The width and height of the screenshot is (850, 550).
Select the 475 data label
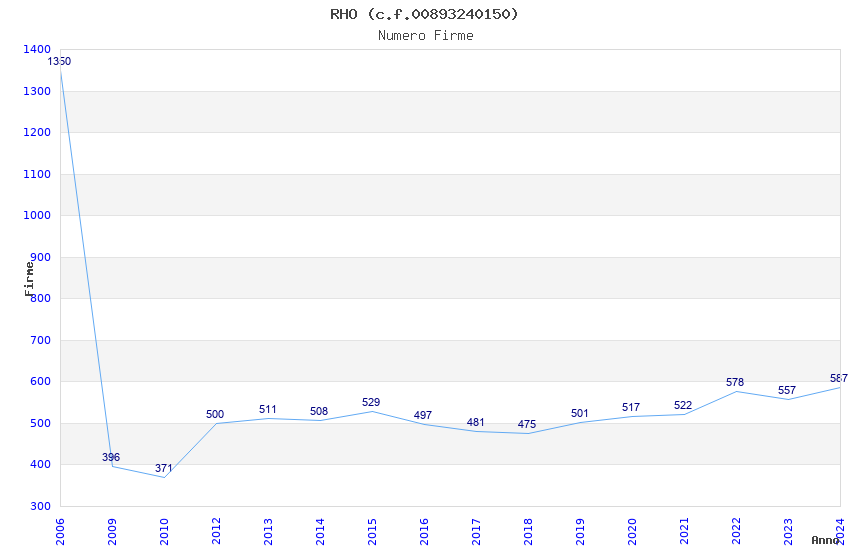[527, 424]
